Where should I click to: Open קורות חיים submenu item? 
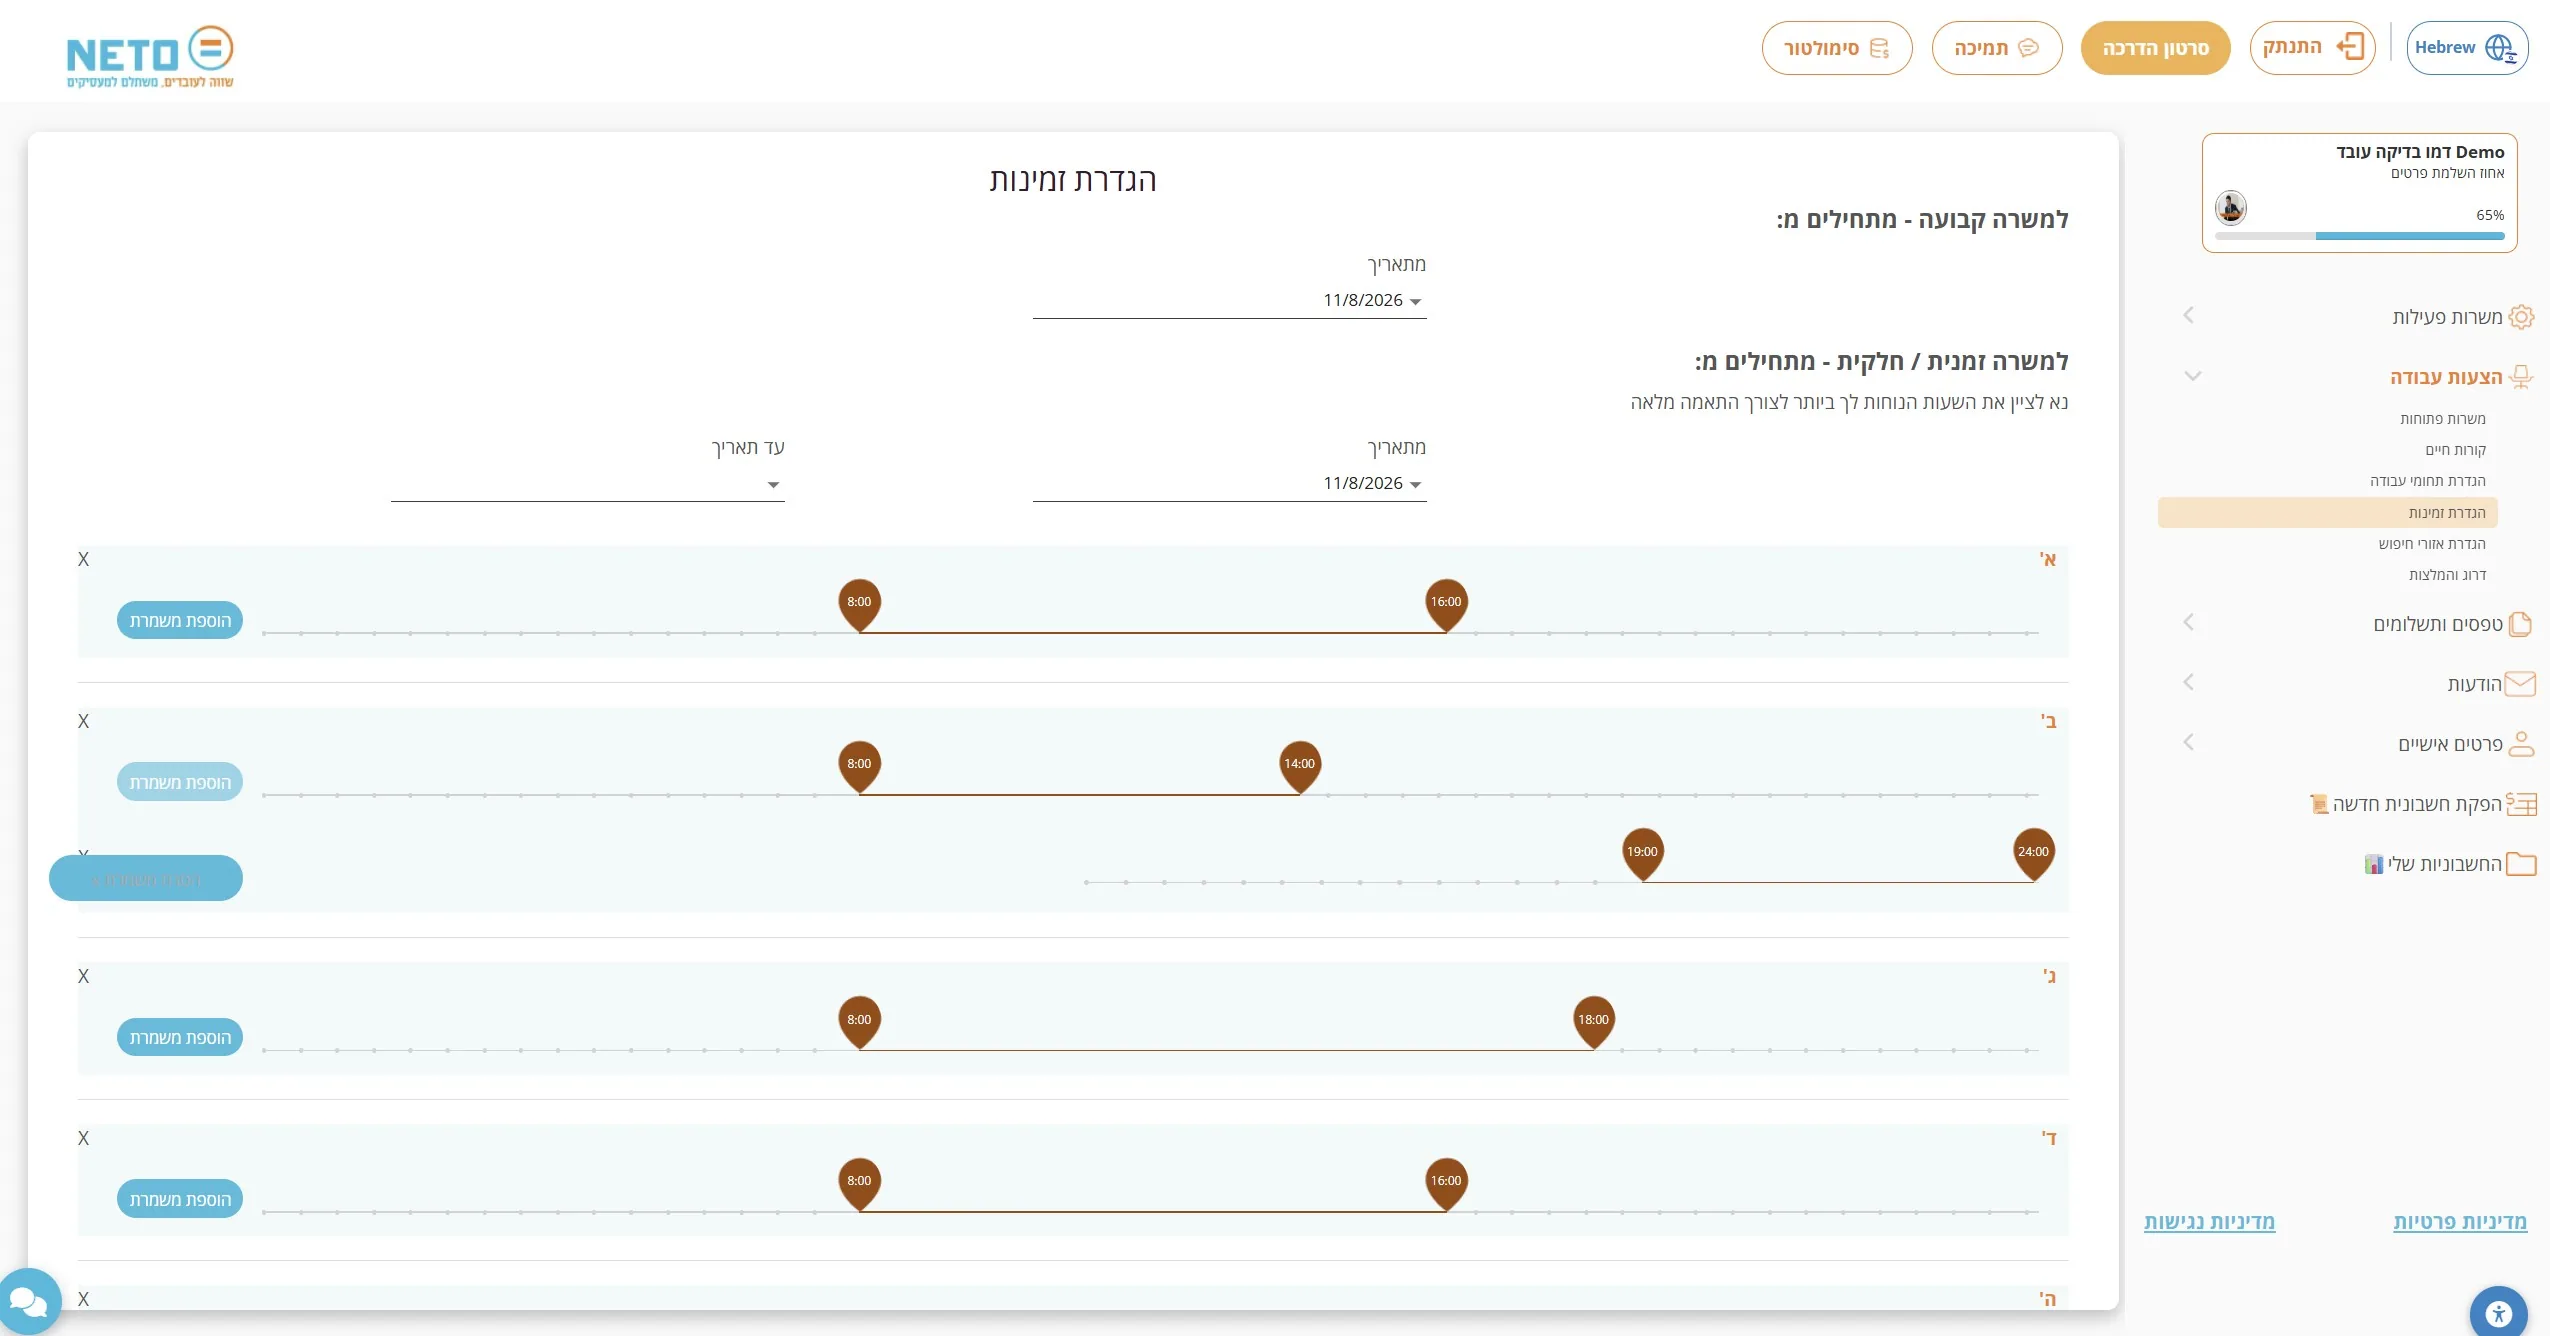coord(2455,449)
